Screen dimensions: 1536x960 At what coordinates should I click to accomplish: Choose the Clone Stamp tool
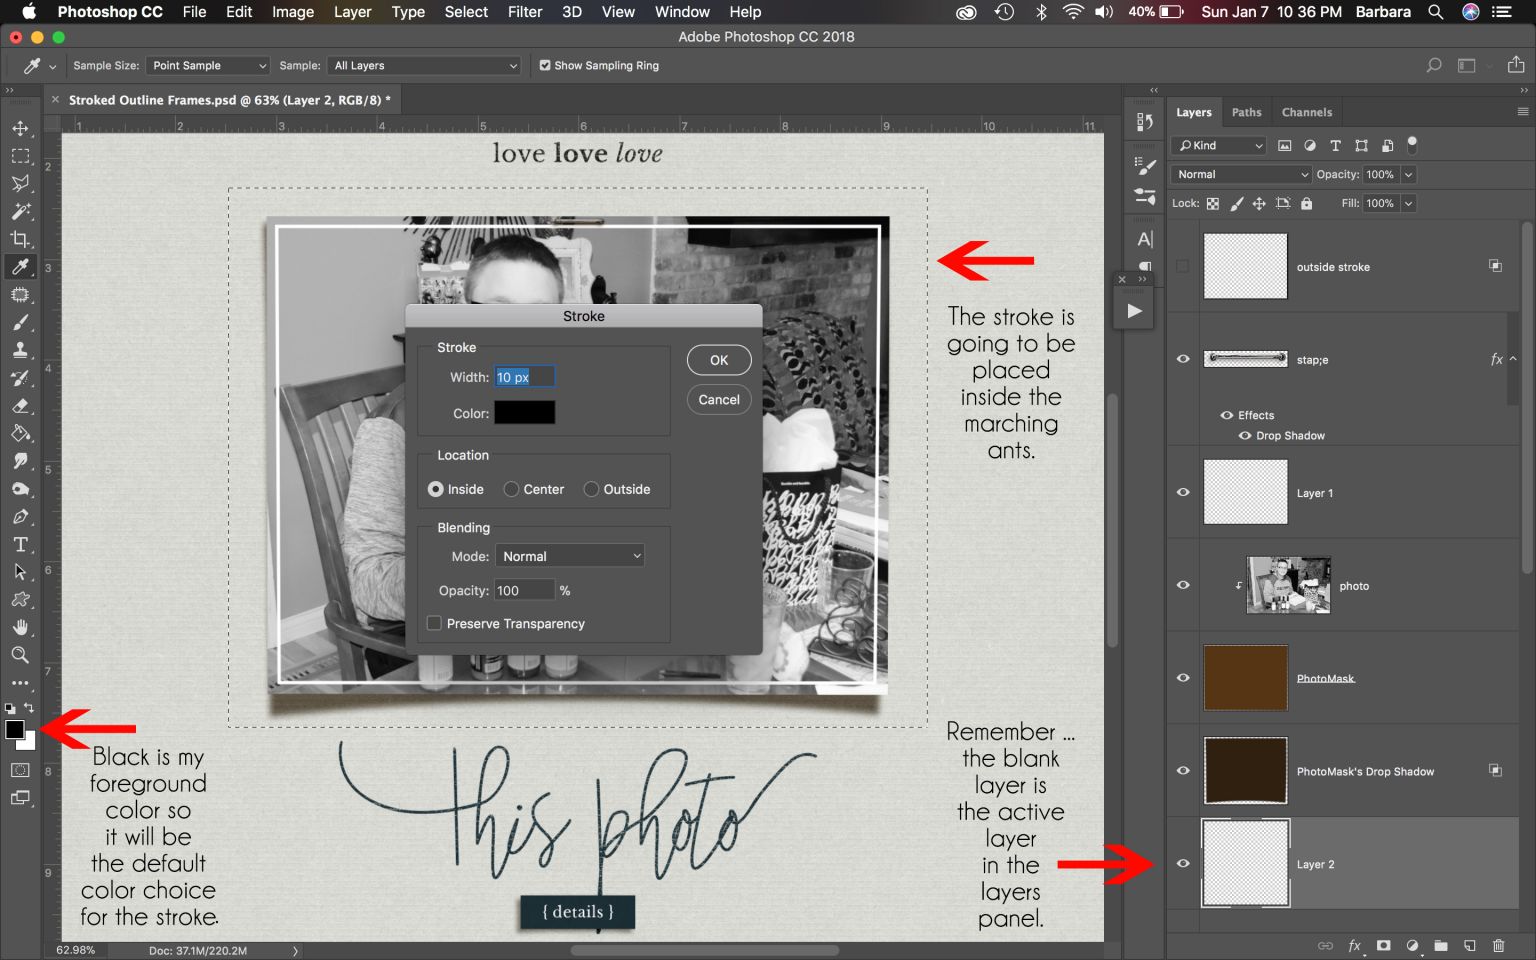[x=19, y=350]
